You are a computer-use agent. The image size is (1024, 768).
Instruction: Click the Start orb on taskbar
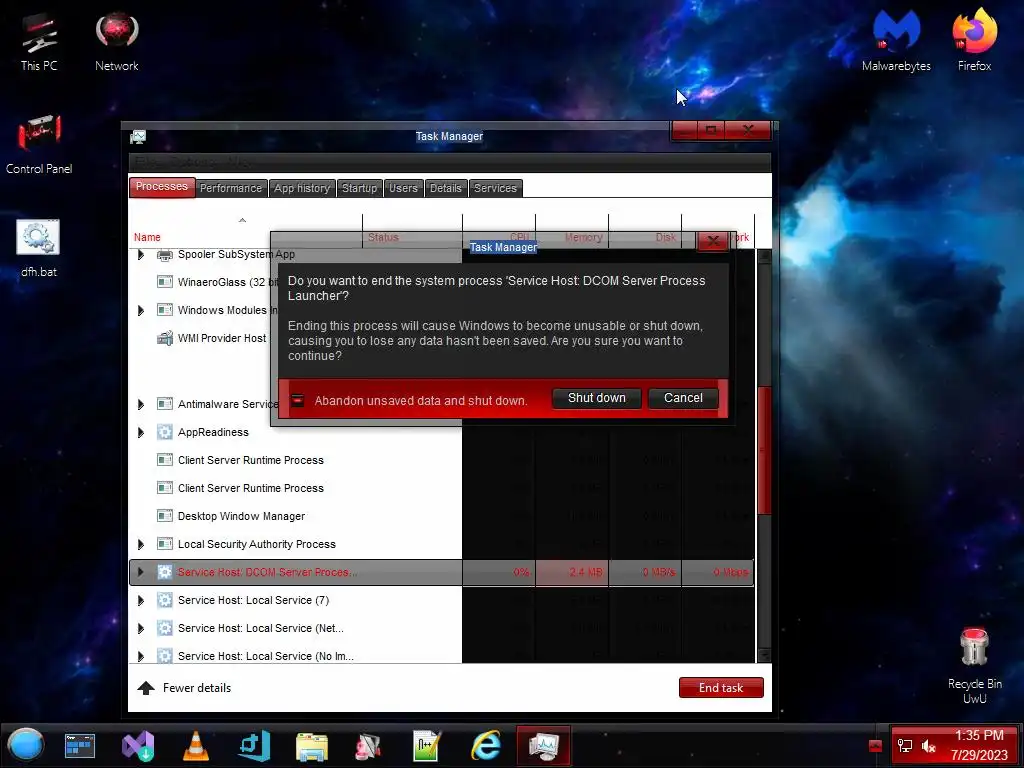coord(26,745)
